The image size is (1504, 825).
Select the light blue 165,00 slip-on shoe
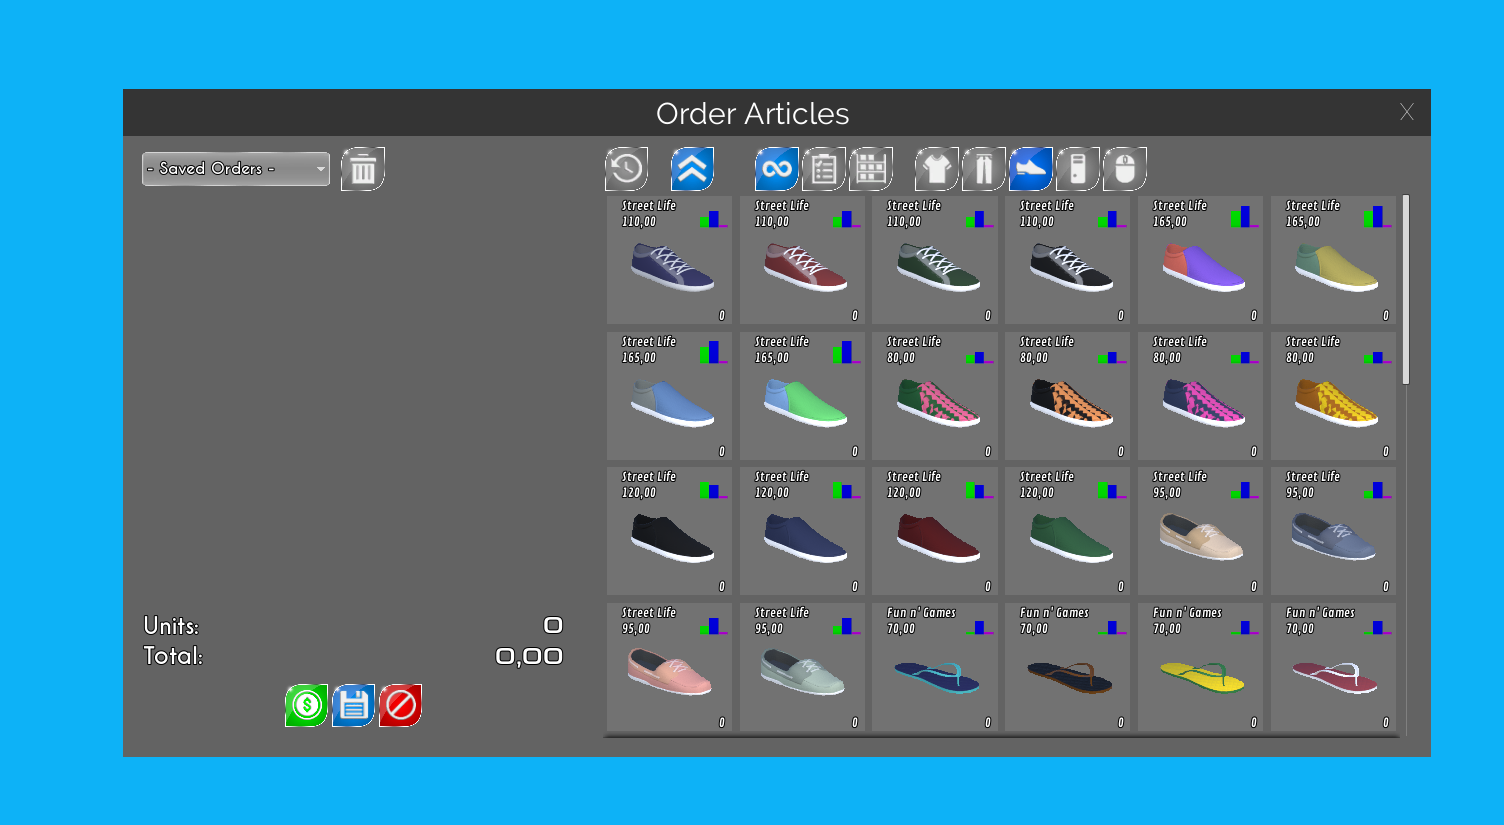[669, 396]
